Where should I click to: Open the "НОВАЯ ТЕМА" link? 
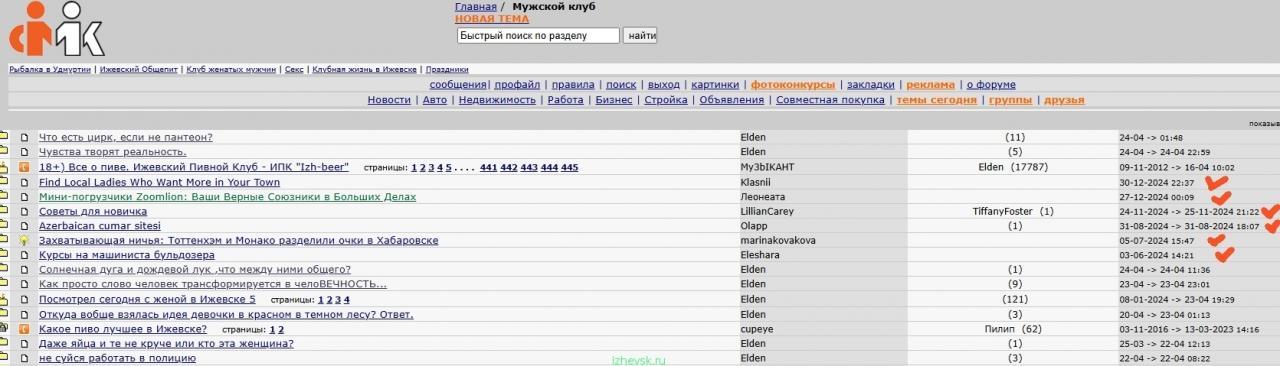[x=492, y=19]
